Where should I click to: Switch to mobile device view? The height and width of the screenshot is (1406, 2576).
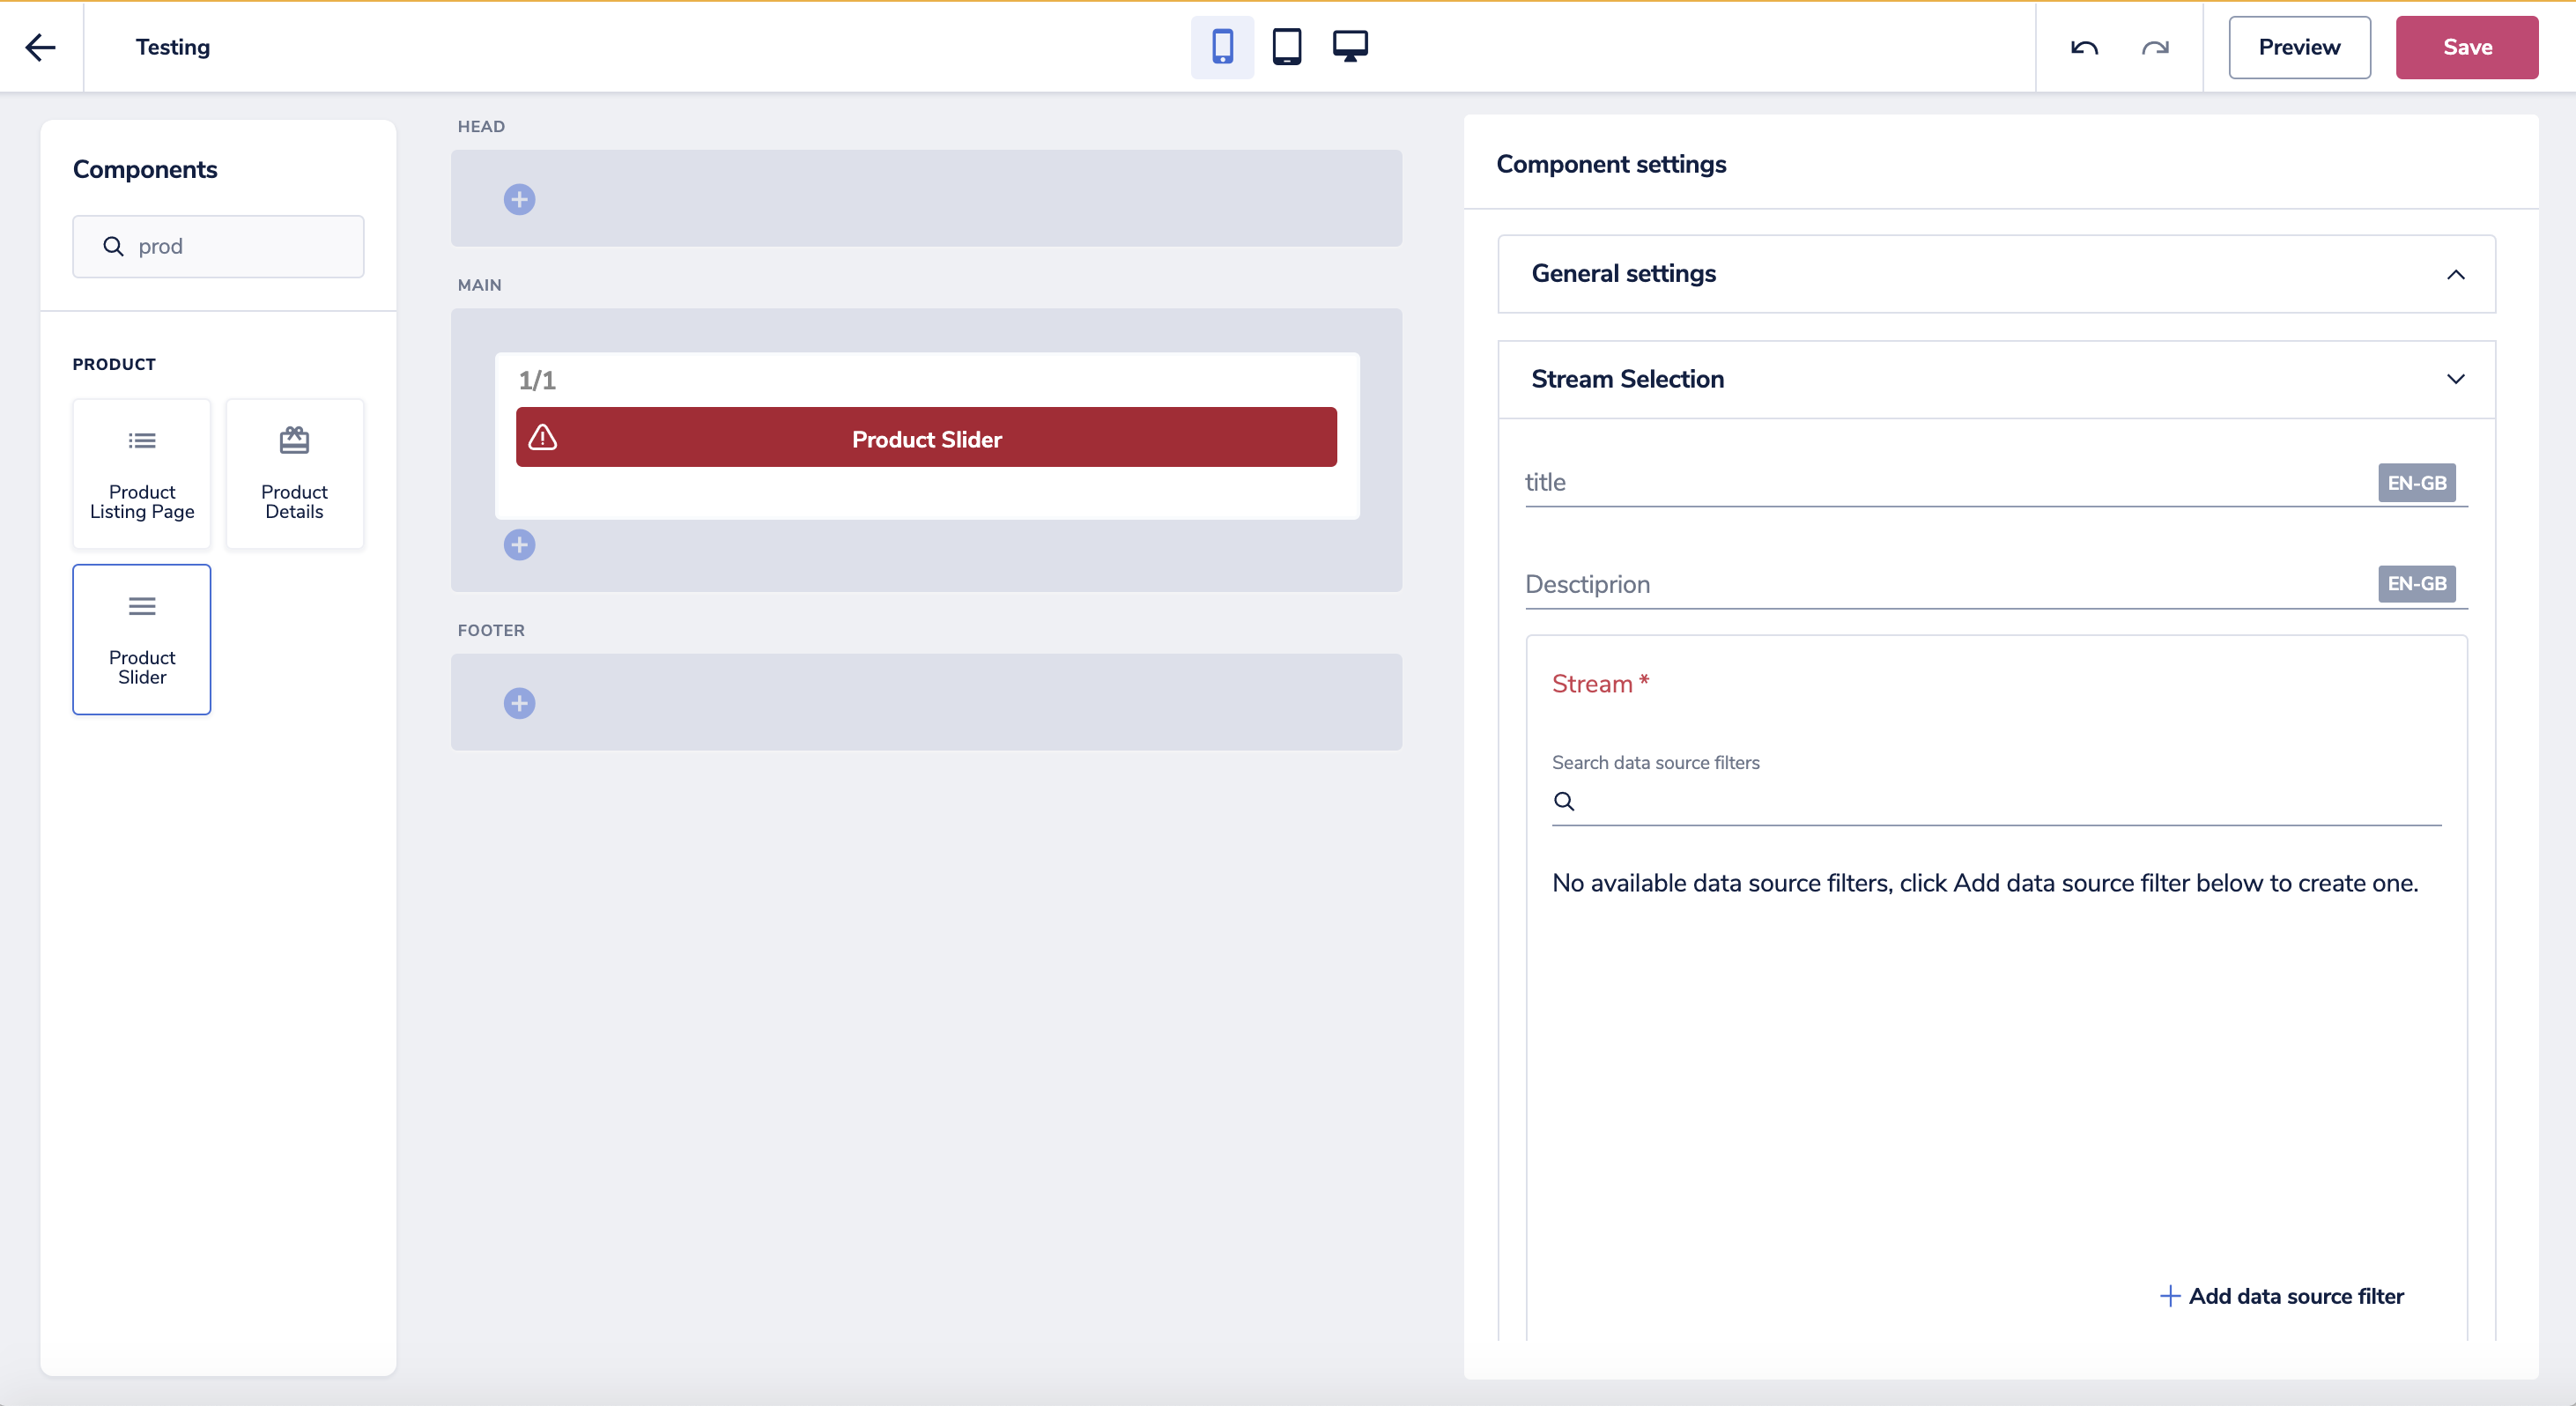tap(1222, 47)
